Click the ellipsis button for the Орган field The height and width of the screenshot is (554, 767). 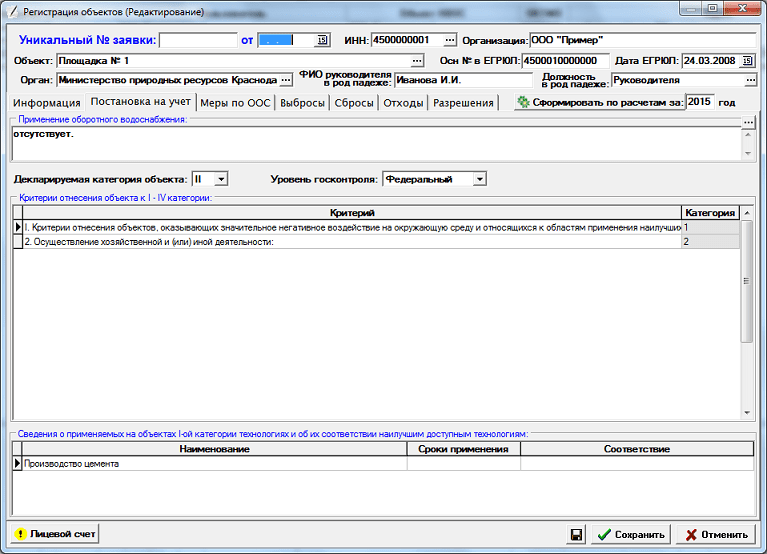click(286, 80)
